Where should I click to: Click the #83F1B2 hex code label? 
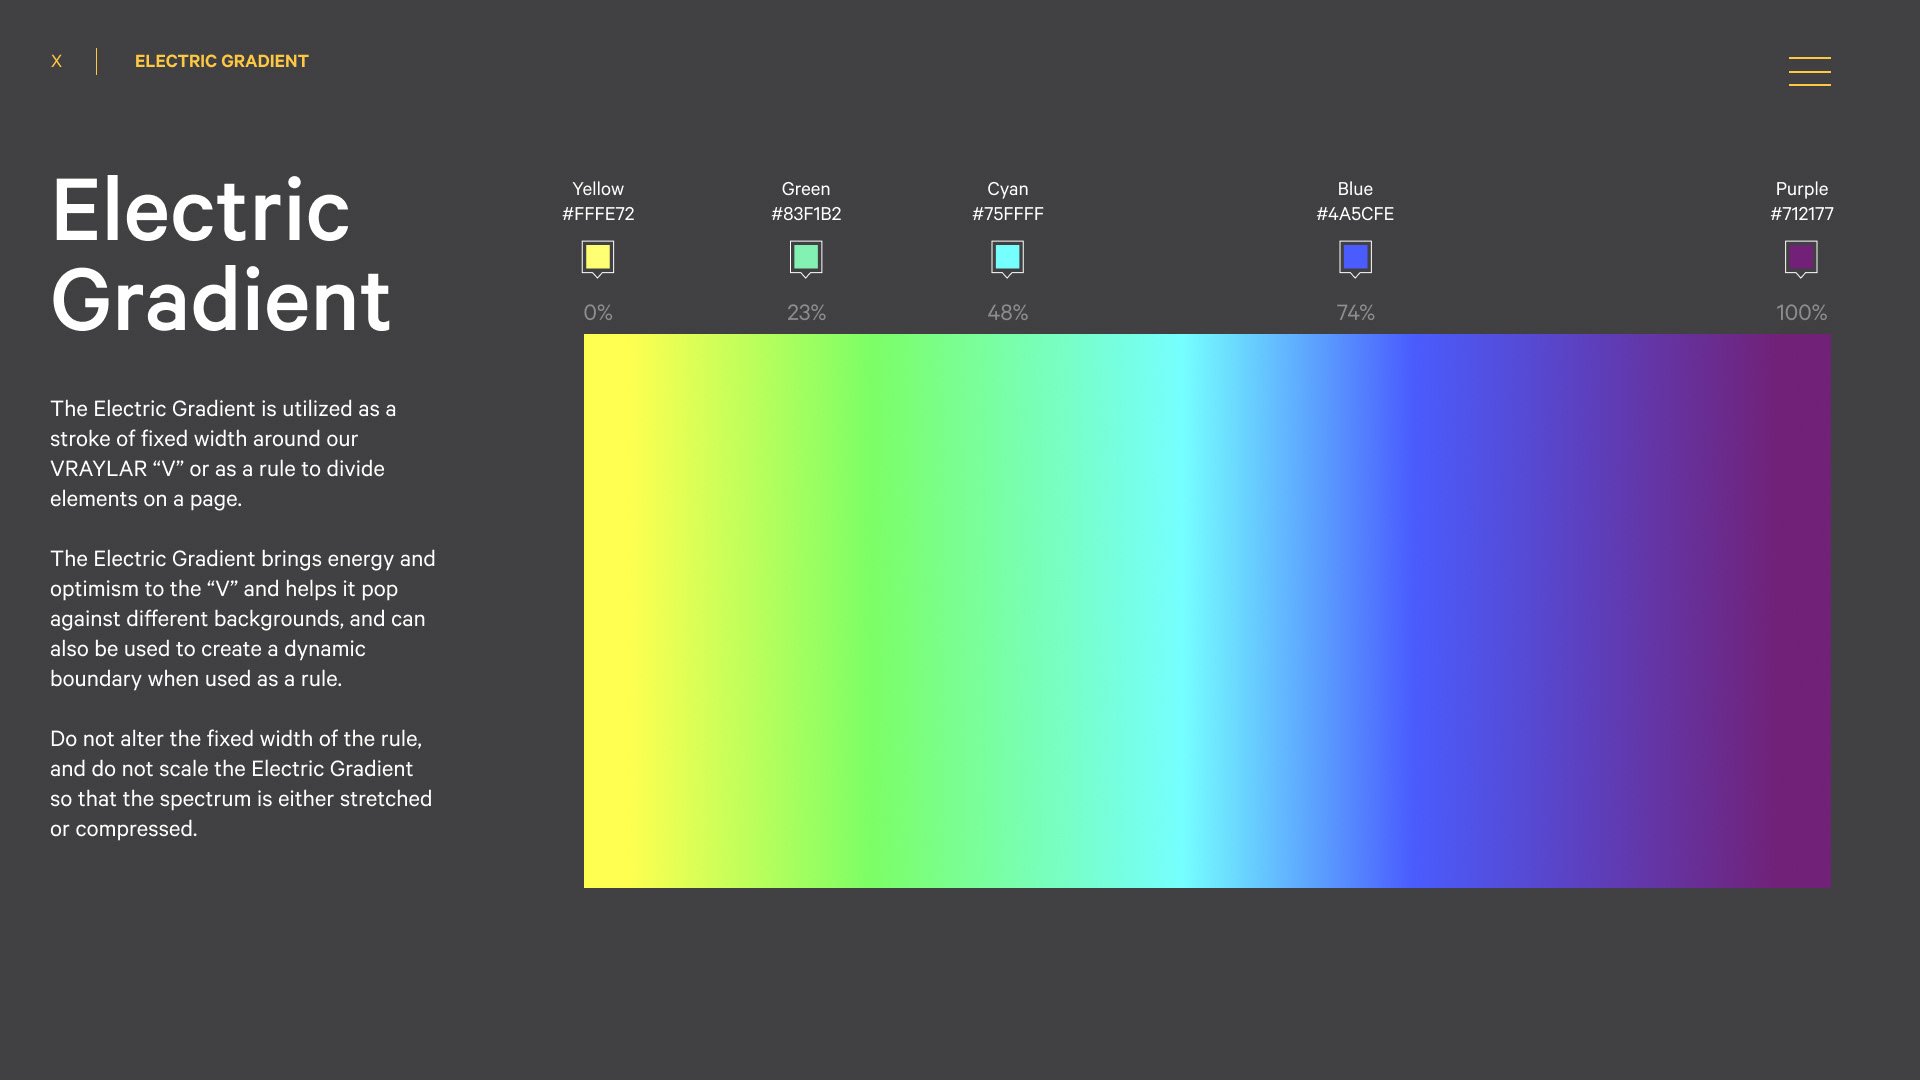(x=806, y=214)
